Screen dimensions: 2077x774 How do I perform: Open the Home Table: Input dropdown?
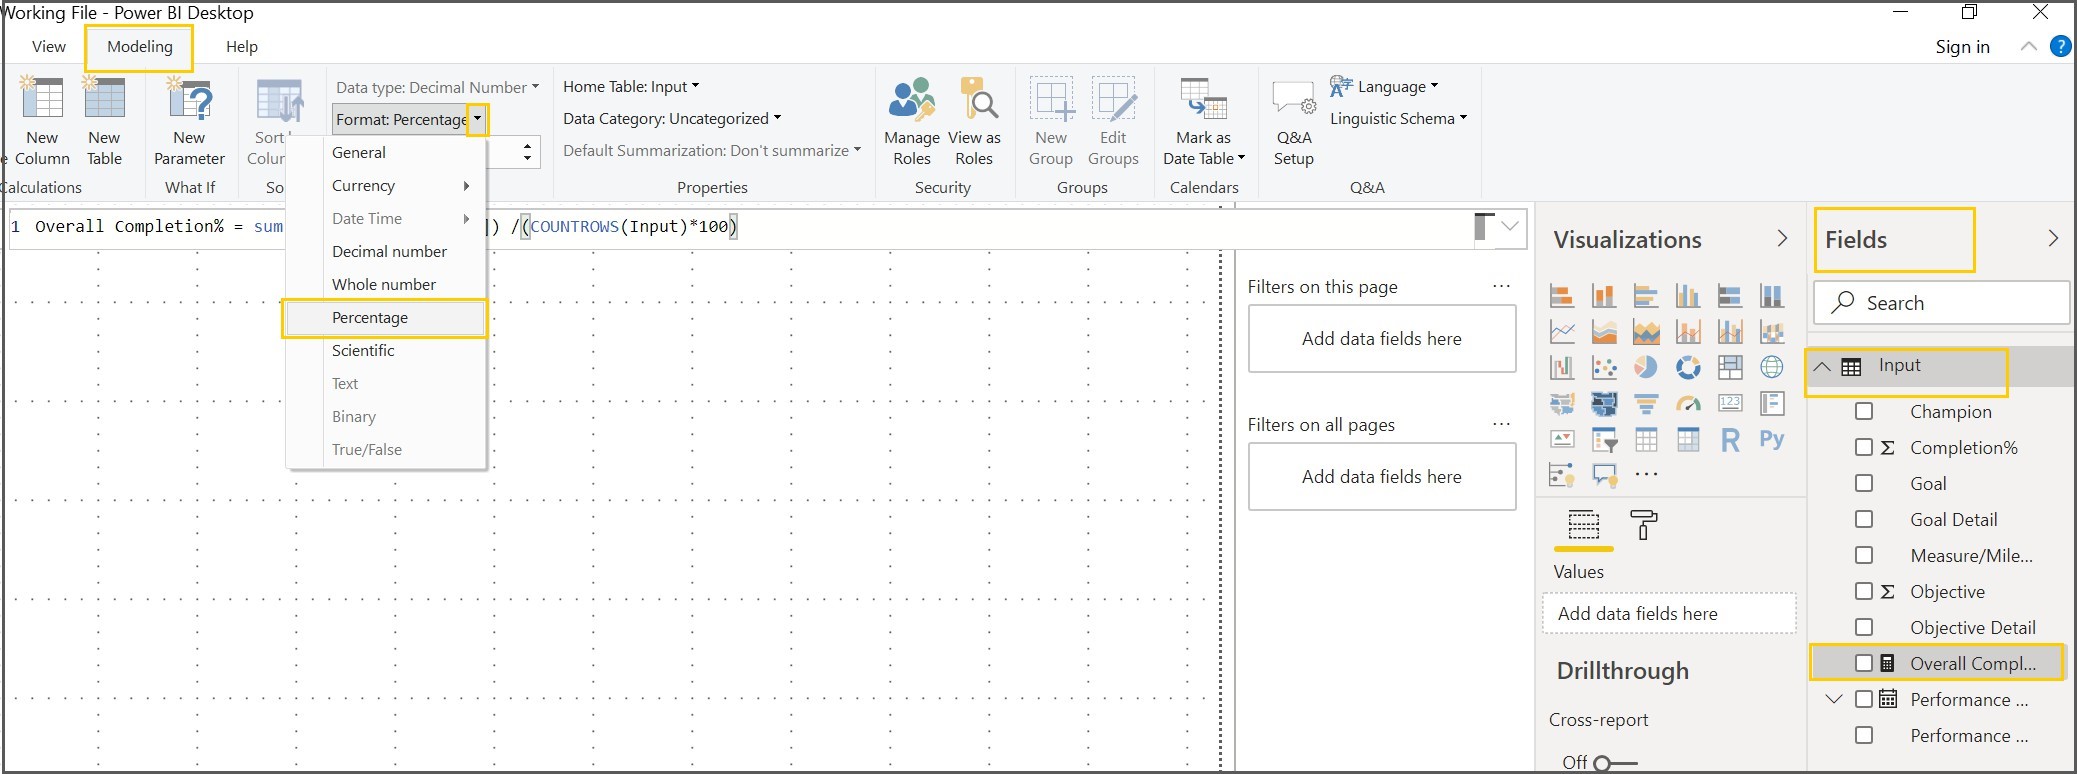pyautogui.click(x=631, y=87)
